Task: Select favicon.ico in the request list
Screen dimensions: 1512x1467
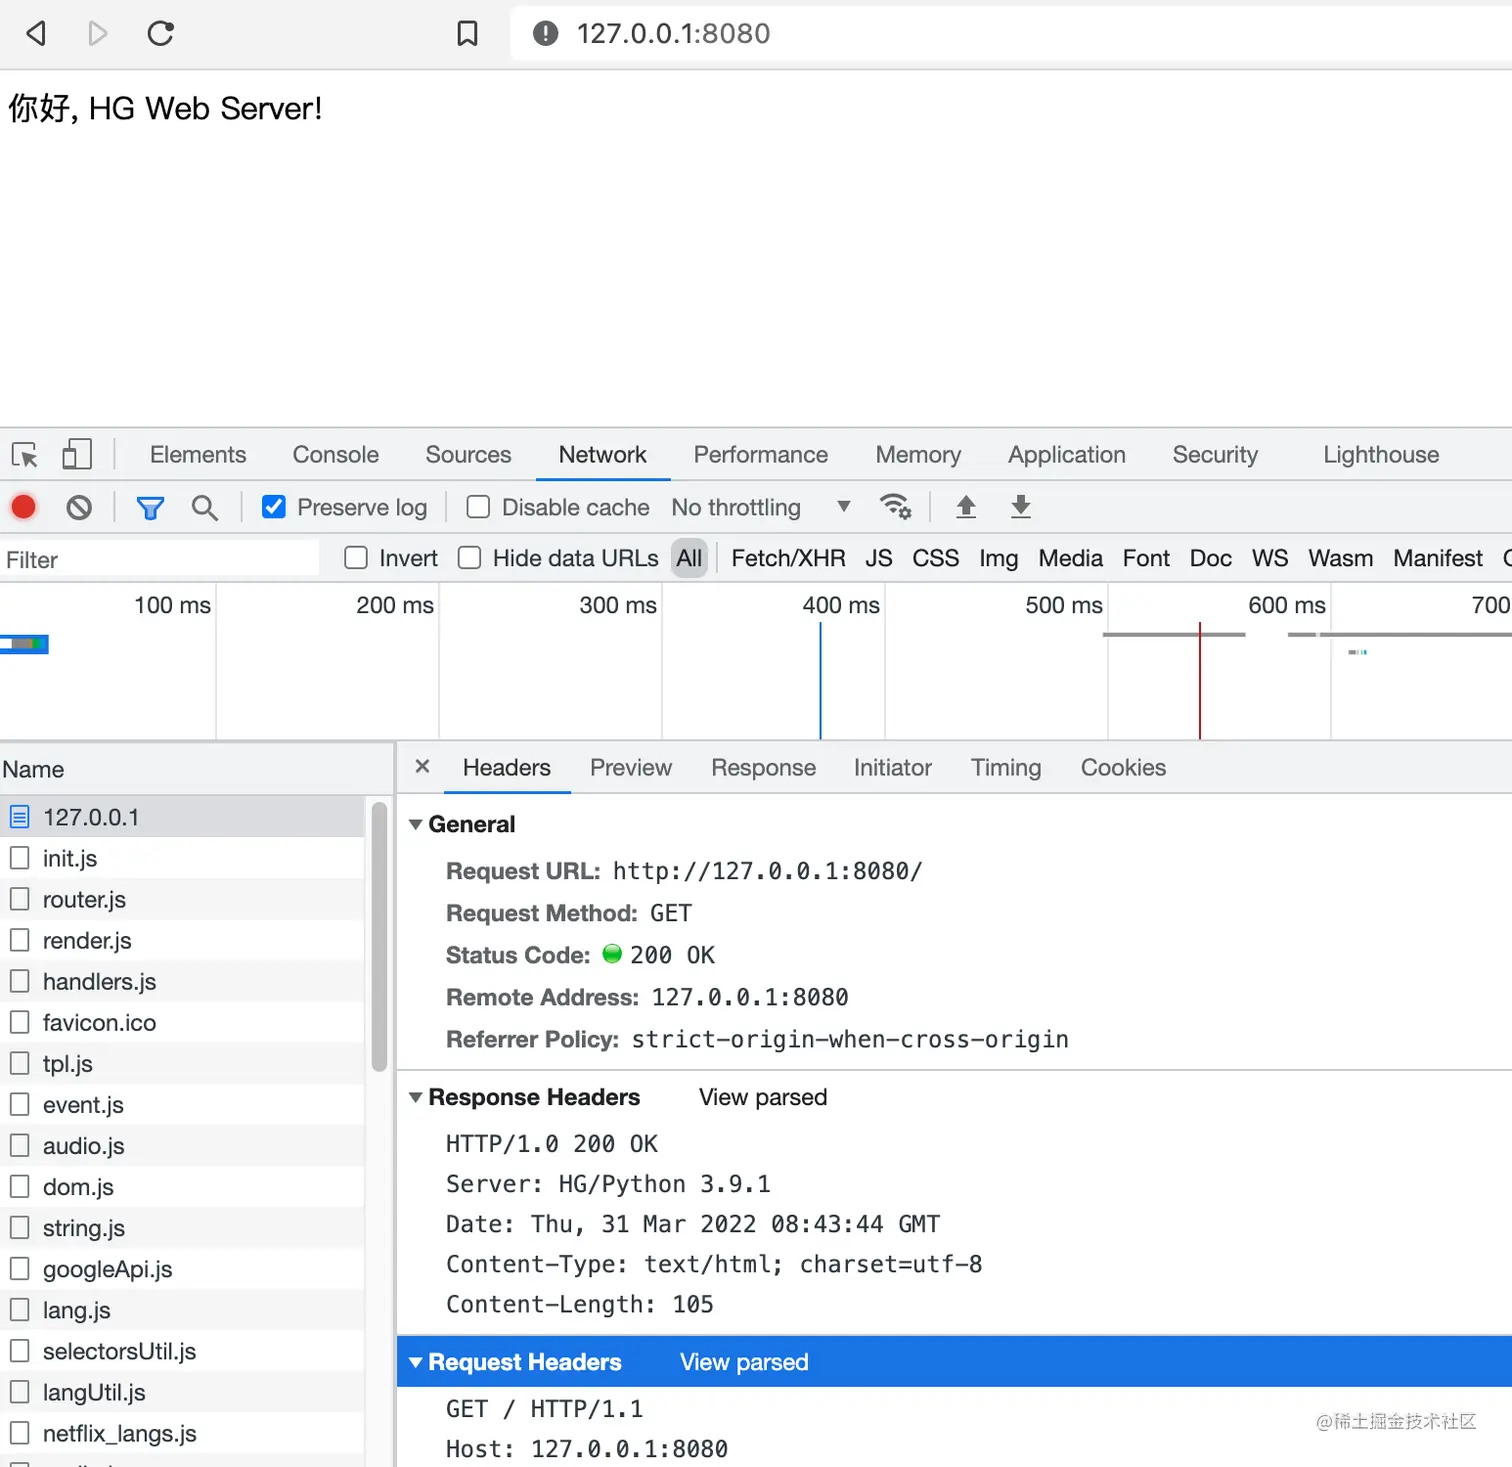Action: point(182,1022)
